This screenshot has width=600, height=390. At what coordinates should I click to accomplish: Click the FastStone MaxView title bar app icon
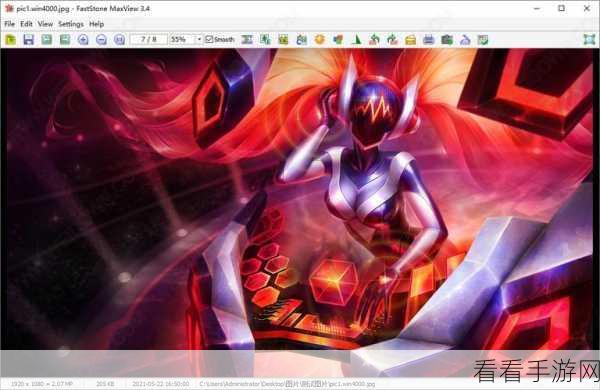pyautogui.click(x=10, y=8)
